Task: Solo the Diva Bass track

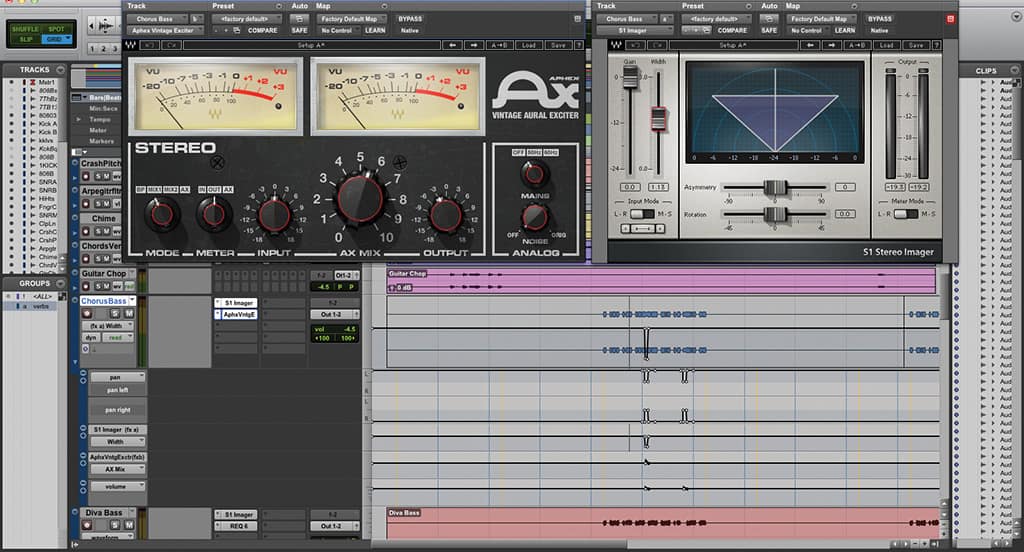Action: (116, 525)
